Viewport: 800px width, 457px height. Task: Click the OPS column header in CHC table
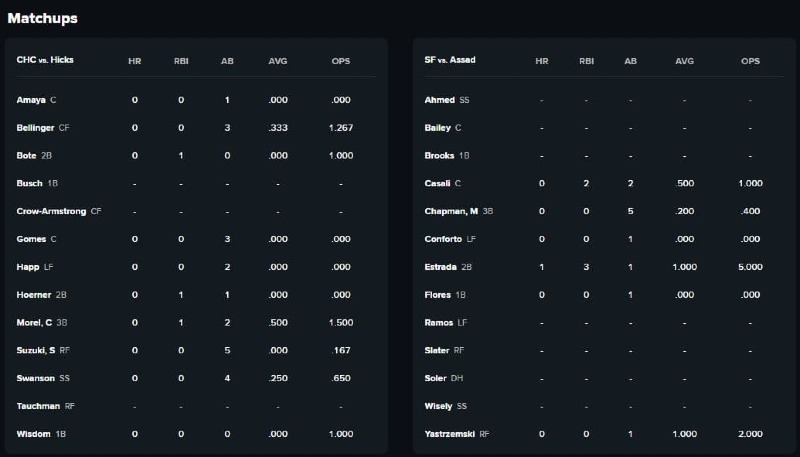point(341,61)
